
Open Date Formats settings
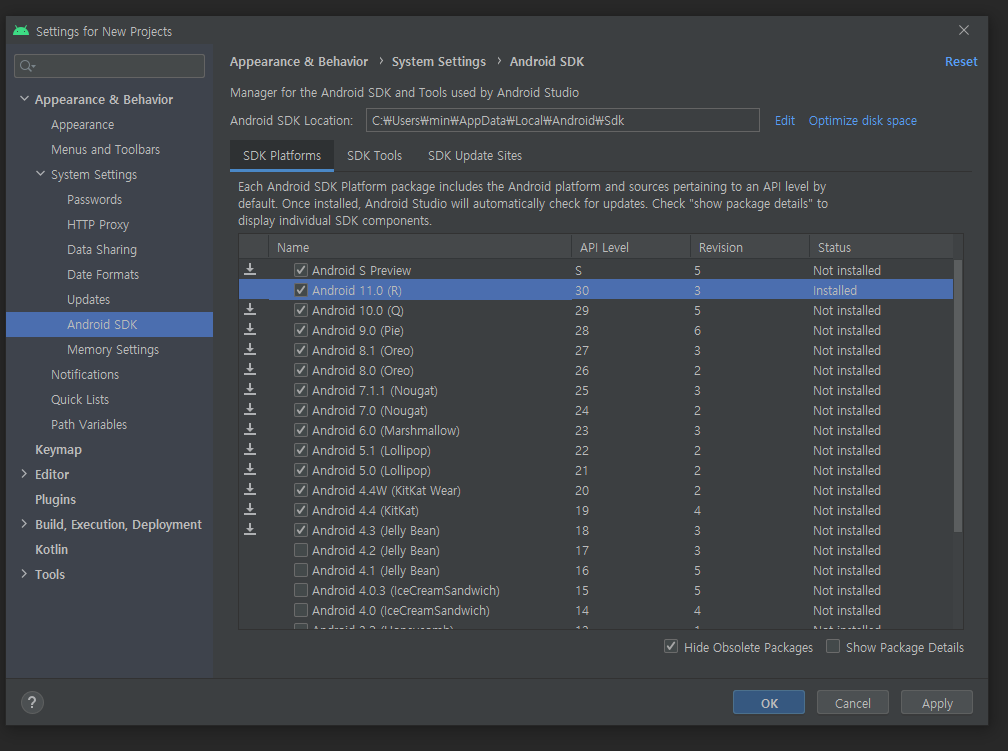(103, 275)
